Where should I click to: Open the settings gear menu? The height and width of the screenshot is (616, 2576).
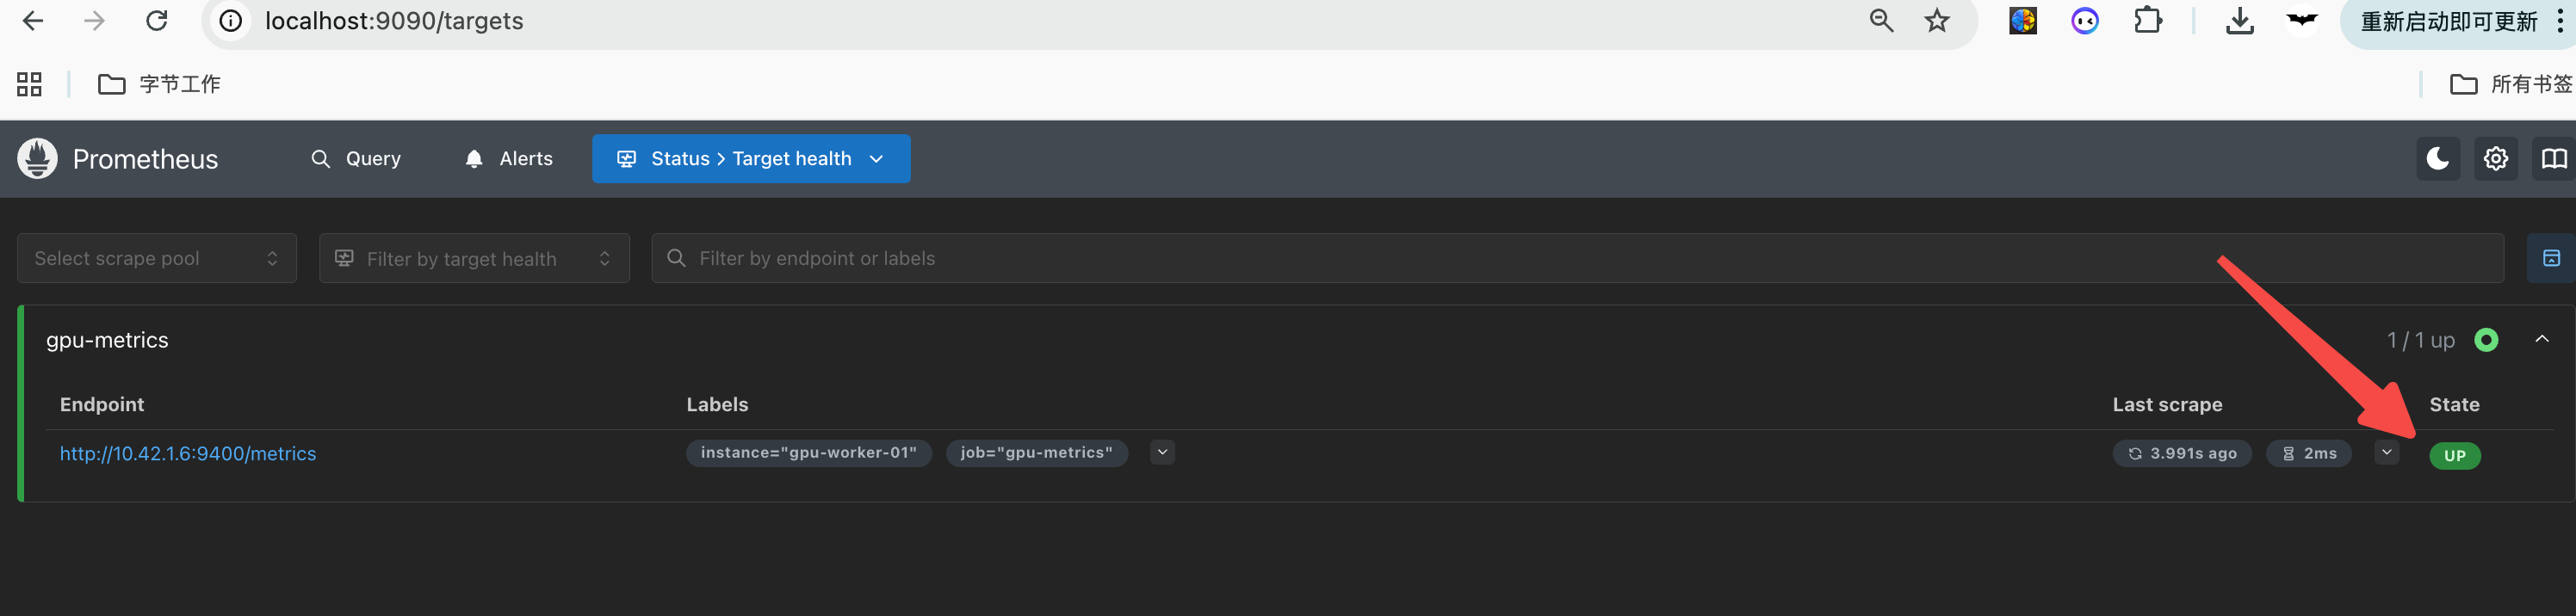click(2495, 159)
